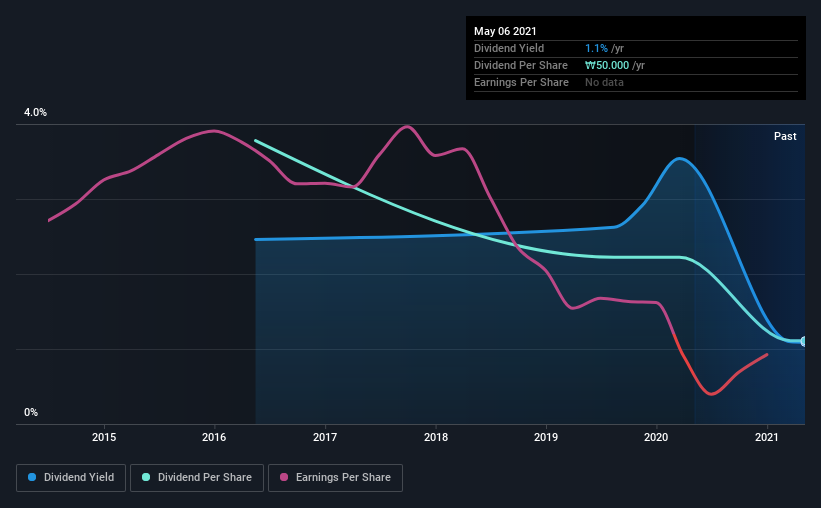Click the tooltip's 'Earnings Per Share' row label
The height and width of the screenshot is (508, 821).
click(522, 82)
